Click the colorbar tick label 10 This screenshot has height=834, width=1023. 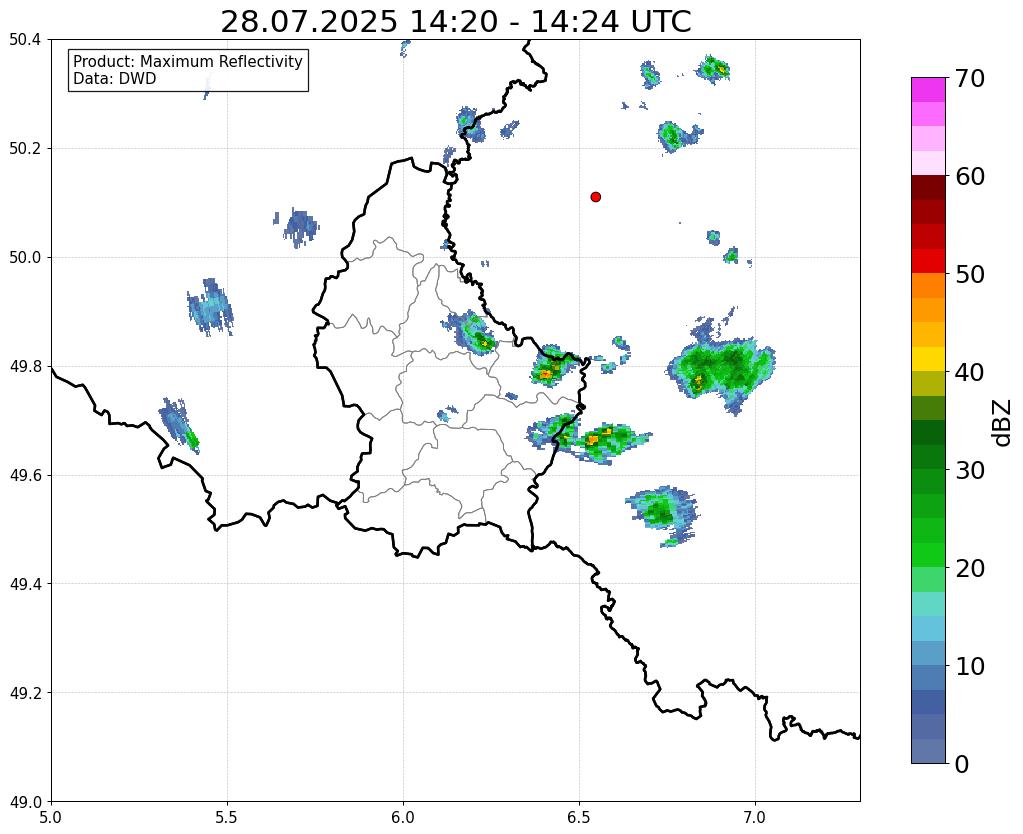(970, 666)
